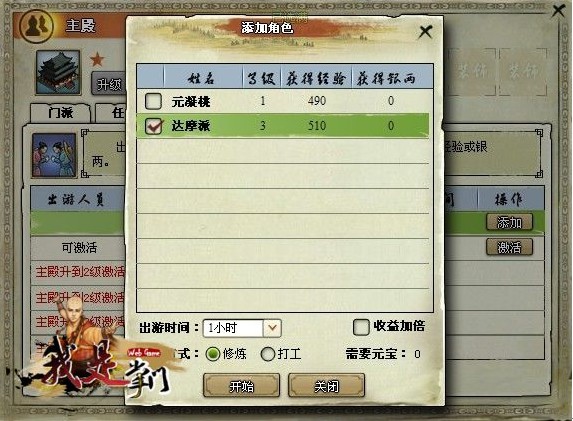This screenshot has width=573, height=421.
Task: Click the red star rating icon
Action: (97, 59)
